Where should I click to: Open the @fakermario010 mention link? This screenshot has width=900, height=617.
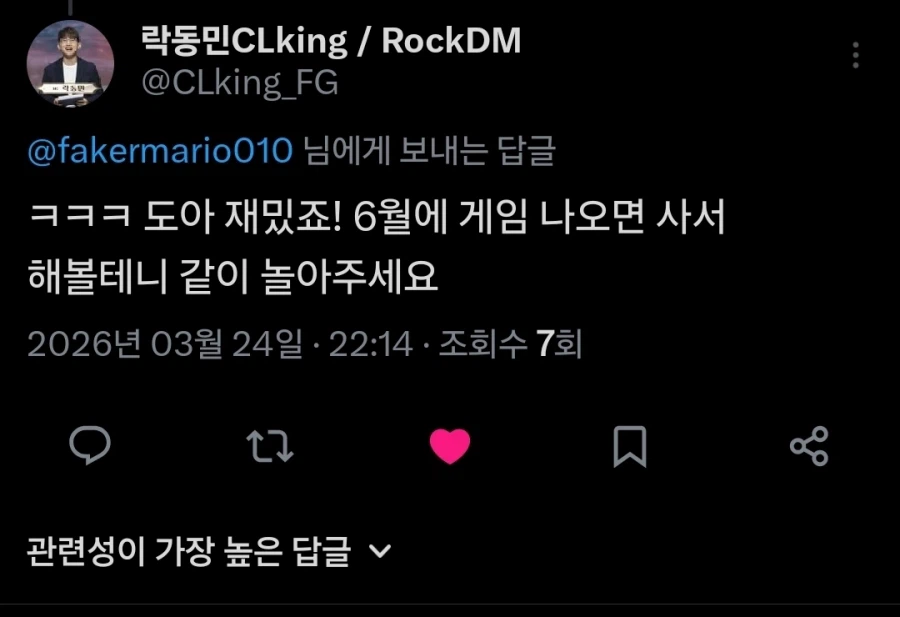[160, 152]
